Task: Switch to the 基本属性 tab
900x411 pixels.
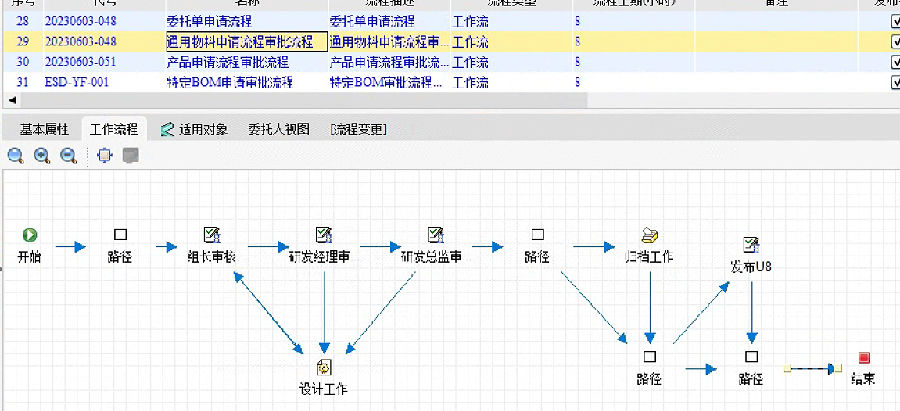Action: tap(44, 129)
